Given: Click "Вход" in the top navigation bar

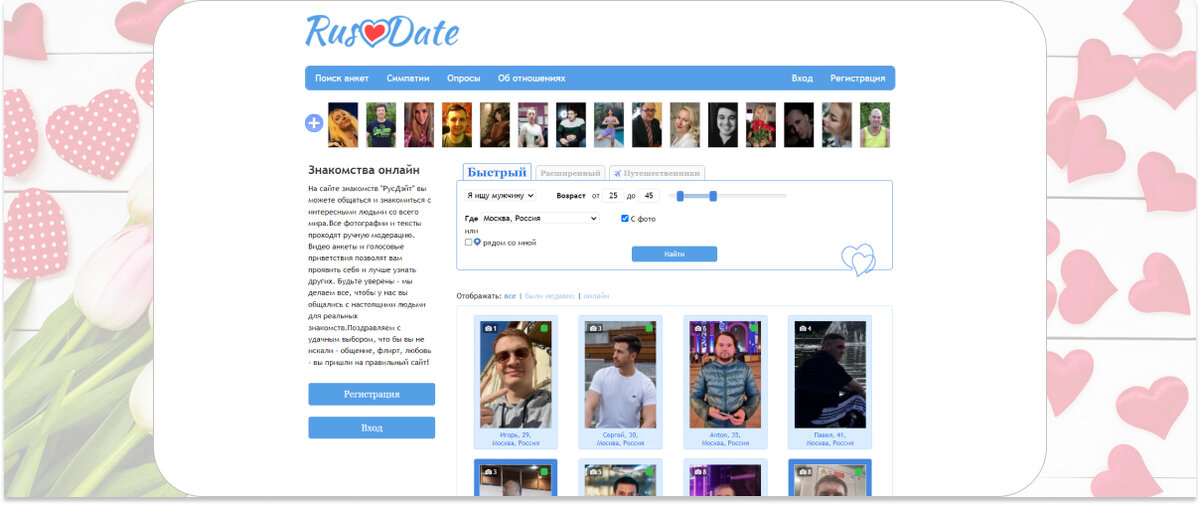Looking at the screenshot, I should 802,78.
